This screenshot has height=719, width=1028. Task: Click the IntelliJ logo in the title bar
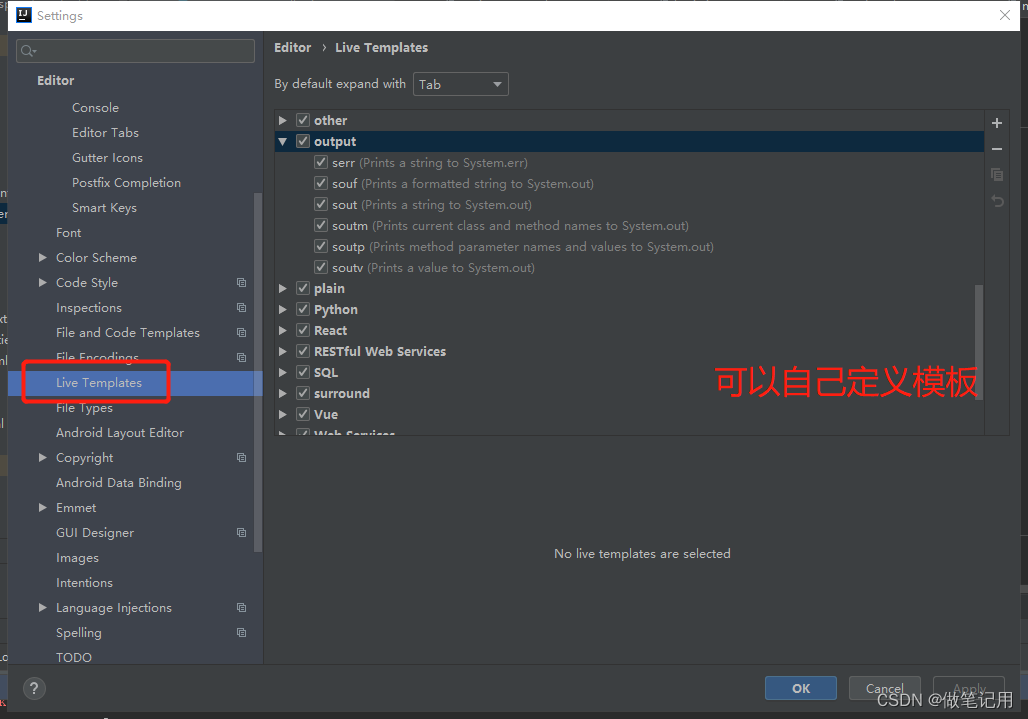click(x=24, y=15)
